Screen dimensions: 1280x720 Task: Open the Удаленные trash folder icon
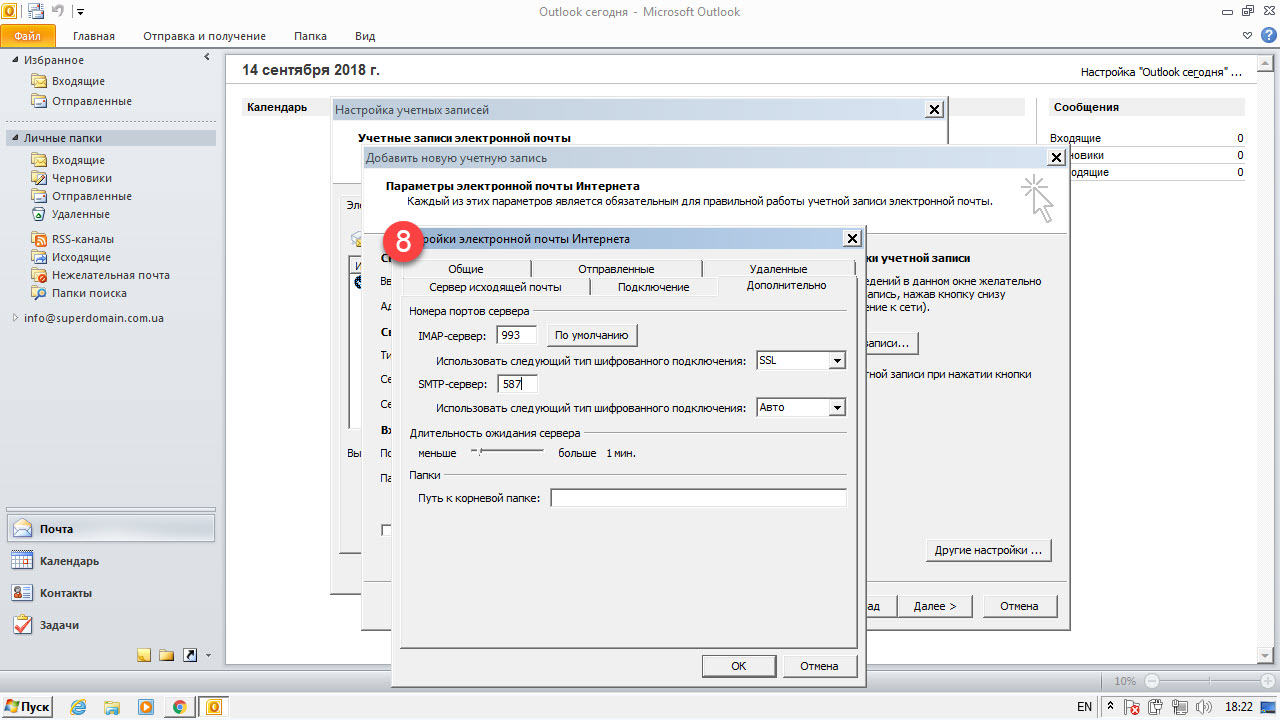[x=39, y=214]
